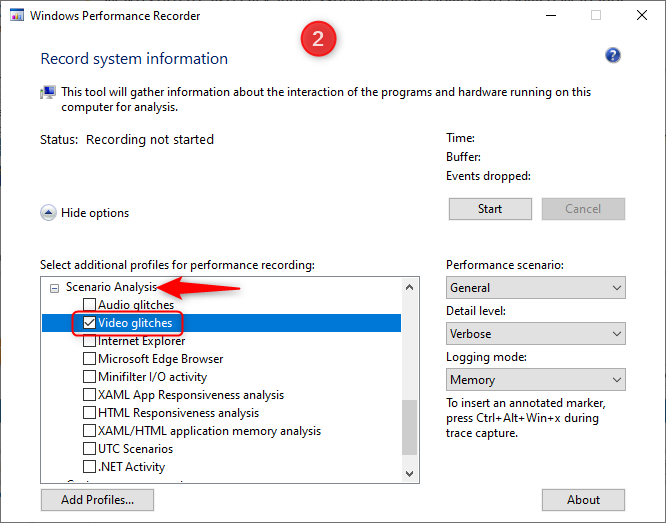666x523 pixels.
Task: Tick the Microsoft Edge Browser checkbox
Action: [90, 359]
